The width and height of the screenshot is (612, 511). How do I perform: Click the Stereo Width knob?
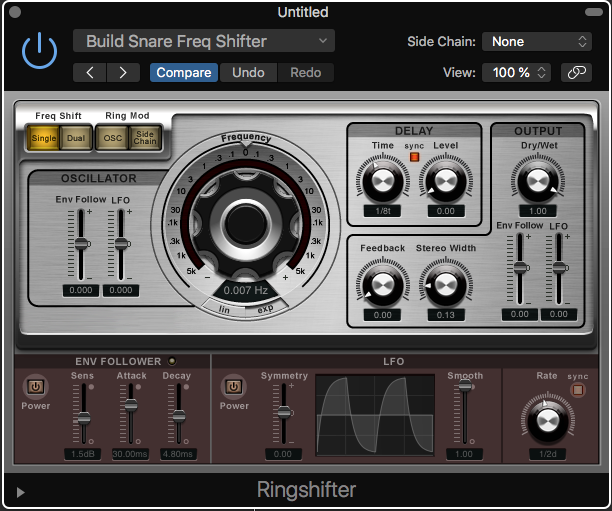(446, 284)
